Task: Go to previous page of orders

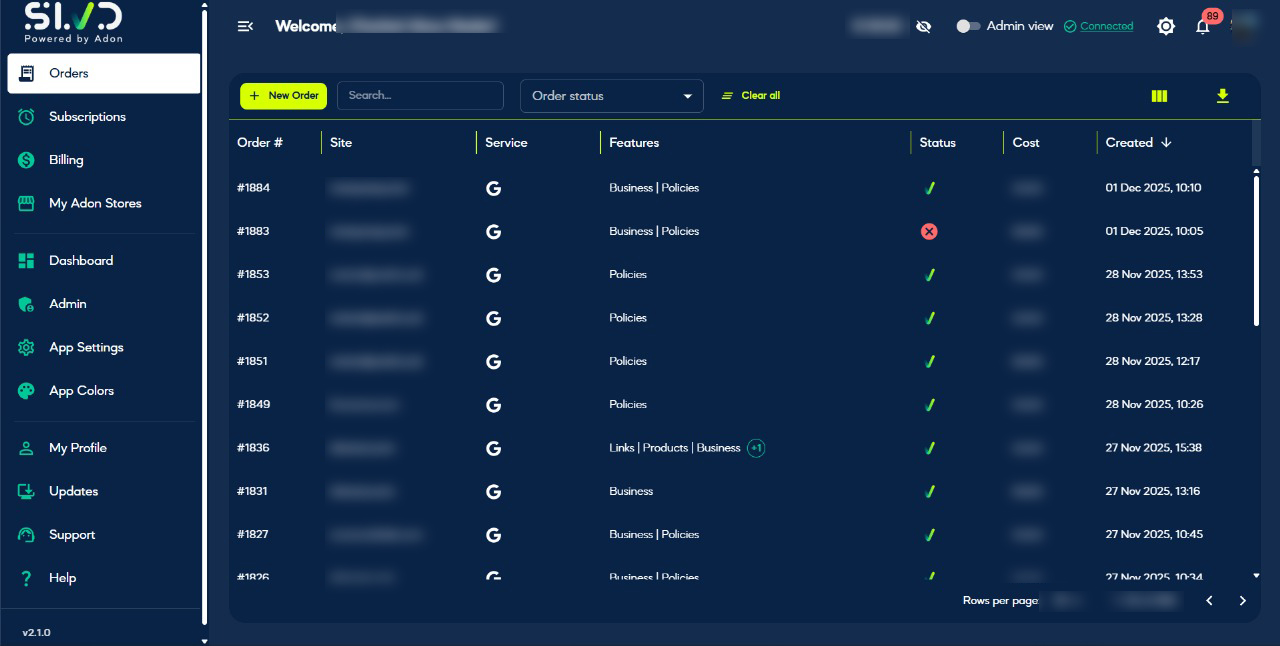Action: [1209, 601]
